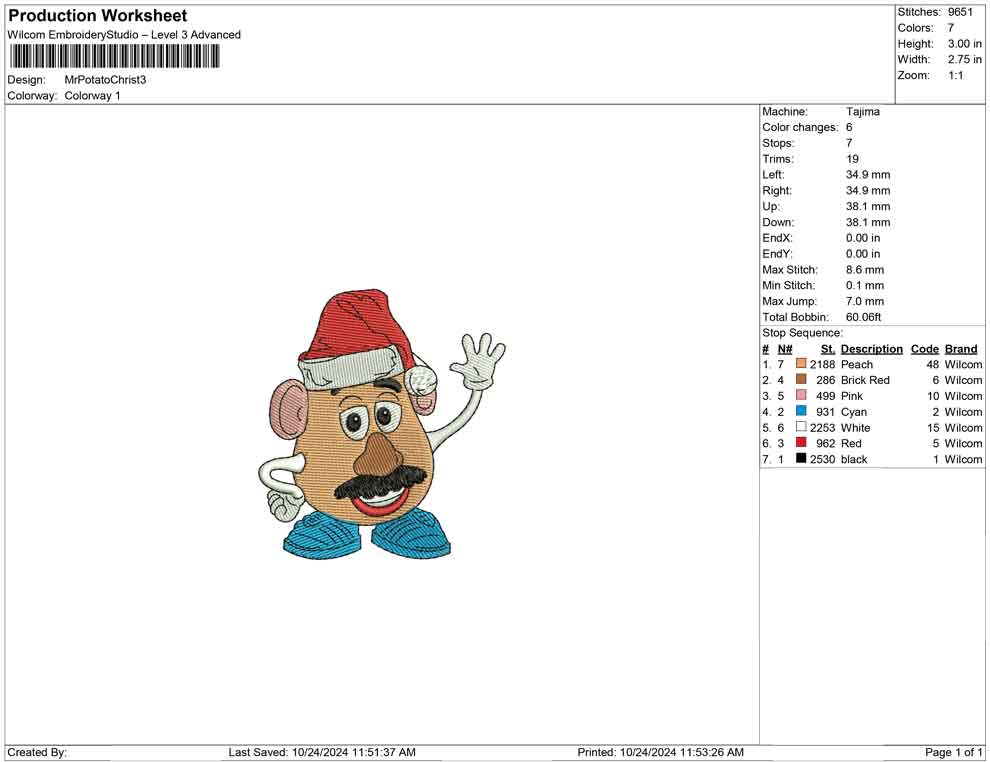Choose the Cyan thread color swatch
The image size is (990, 762).
(x=801, y=412)
